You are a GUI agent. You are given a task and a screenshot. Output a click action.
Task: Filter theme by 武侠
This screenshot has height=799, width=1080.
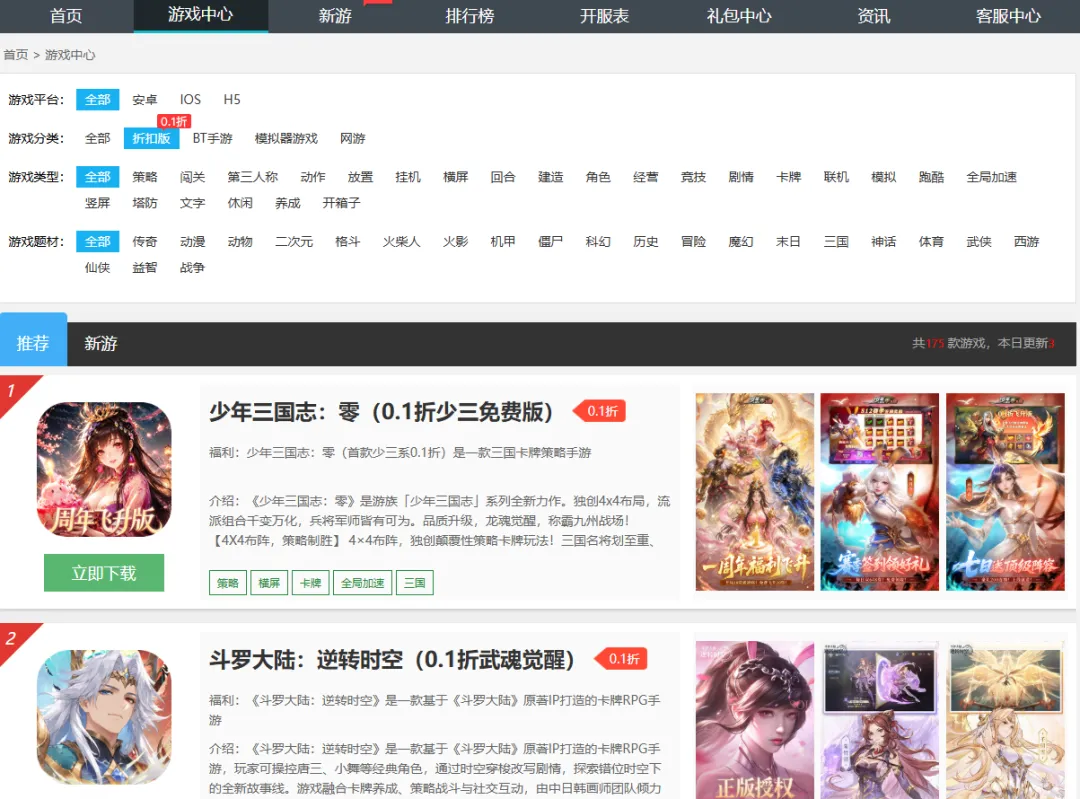[x=979, y=242]
